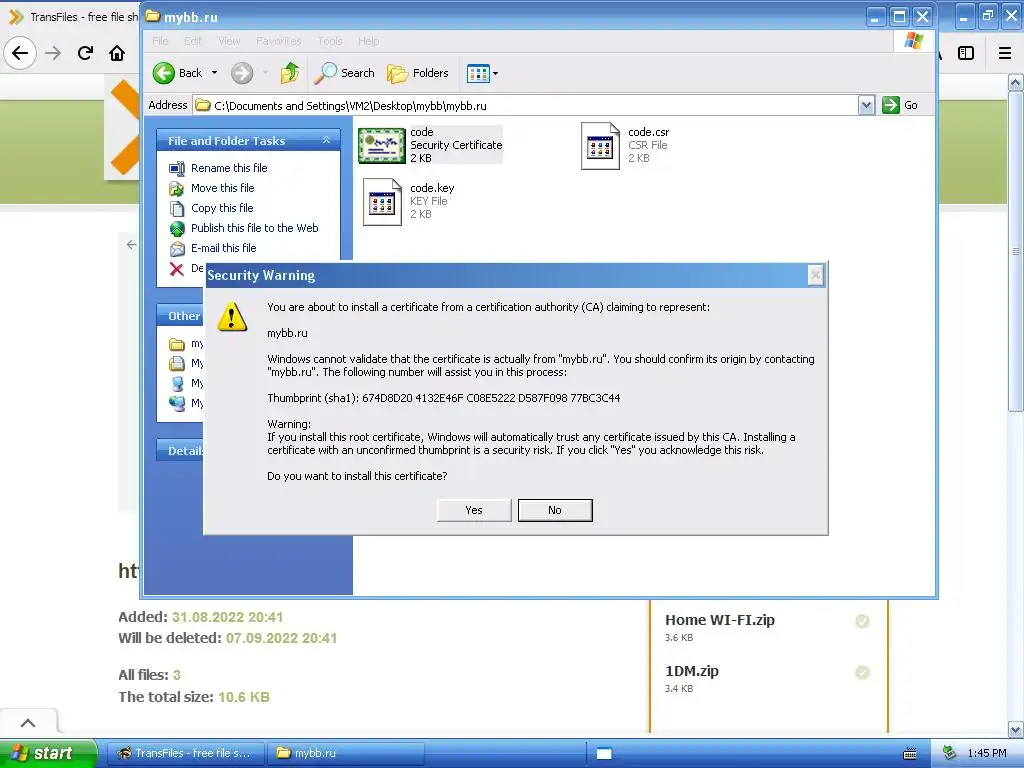The width and height of the screenshot is (1024, 768).
Task: Click the Other Places panel header
Action: [x=181, y=315]
